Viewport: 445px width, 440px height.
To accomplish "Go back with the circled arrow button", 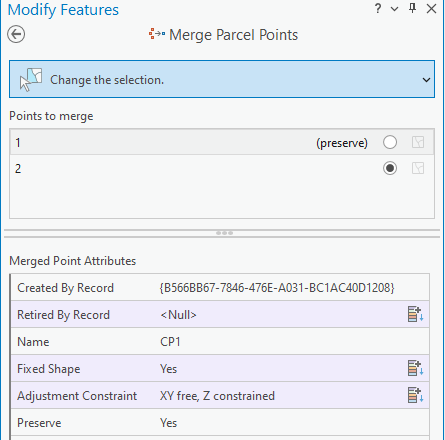I will 16,34.
